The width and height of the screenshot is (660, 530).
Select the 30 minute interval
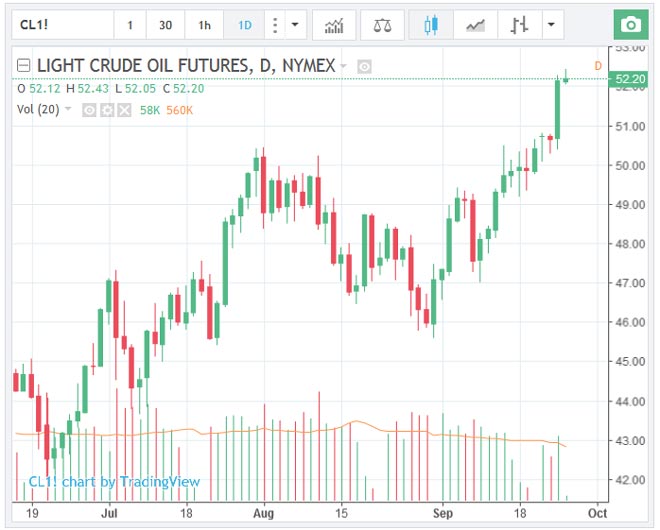pos(165,24)
